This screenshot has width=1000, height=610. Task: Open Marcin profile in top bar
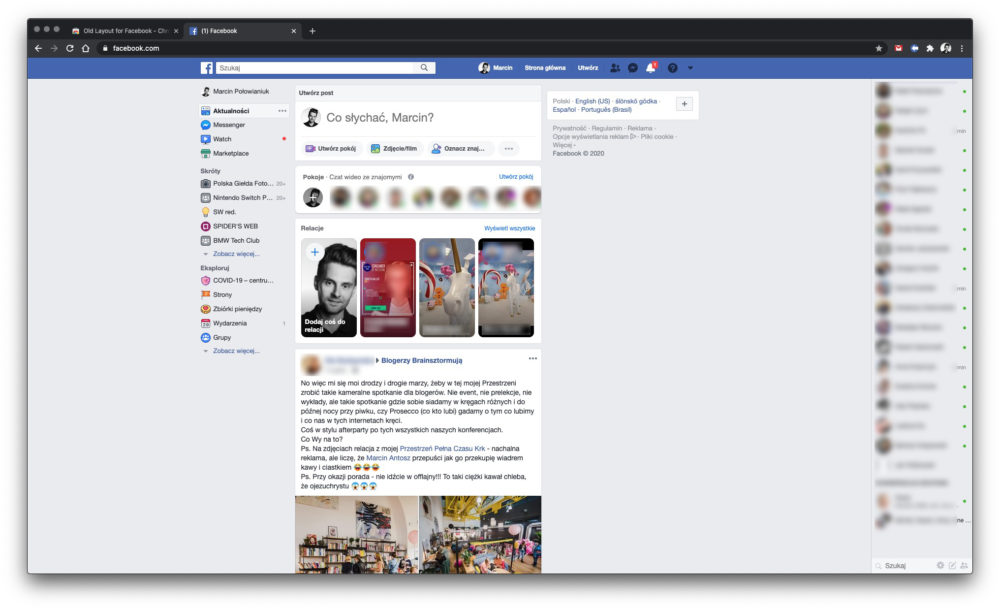click(x=496, y=68)
